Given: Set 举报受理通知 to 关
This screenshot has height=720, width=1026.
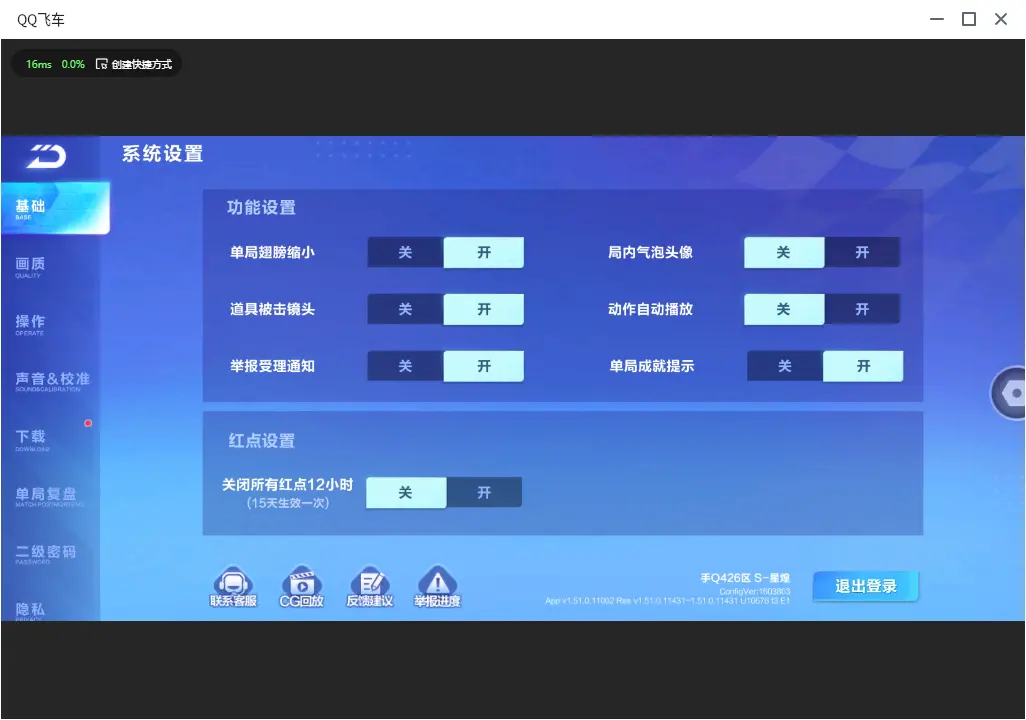Looking at the screenshot, I should pyautogui.click(x=405, y=367).
